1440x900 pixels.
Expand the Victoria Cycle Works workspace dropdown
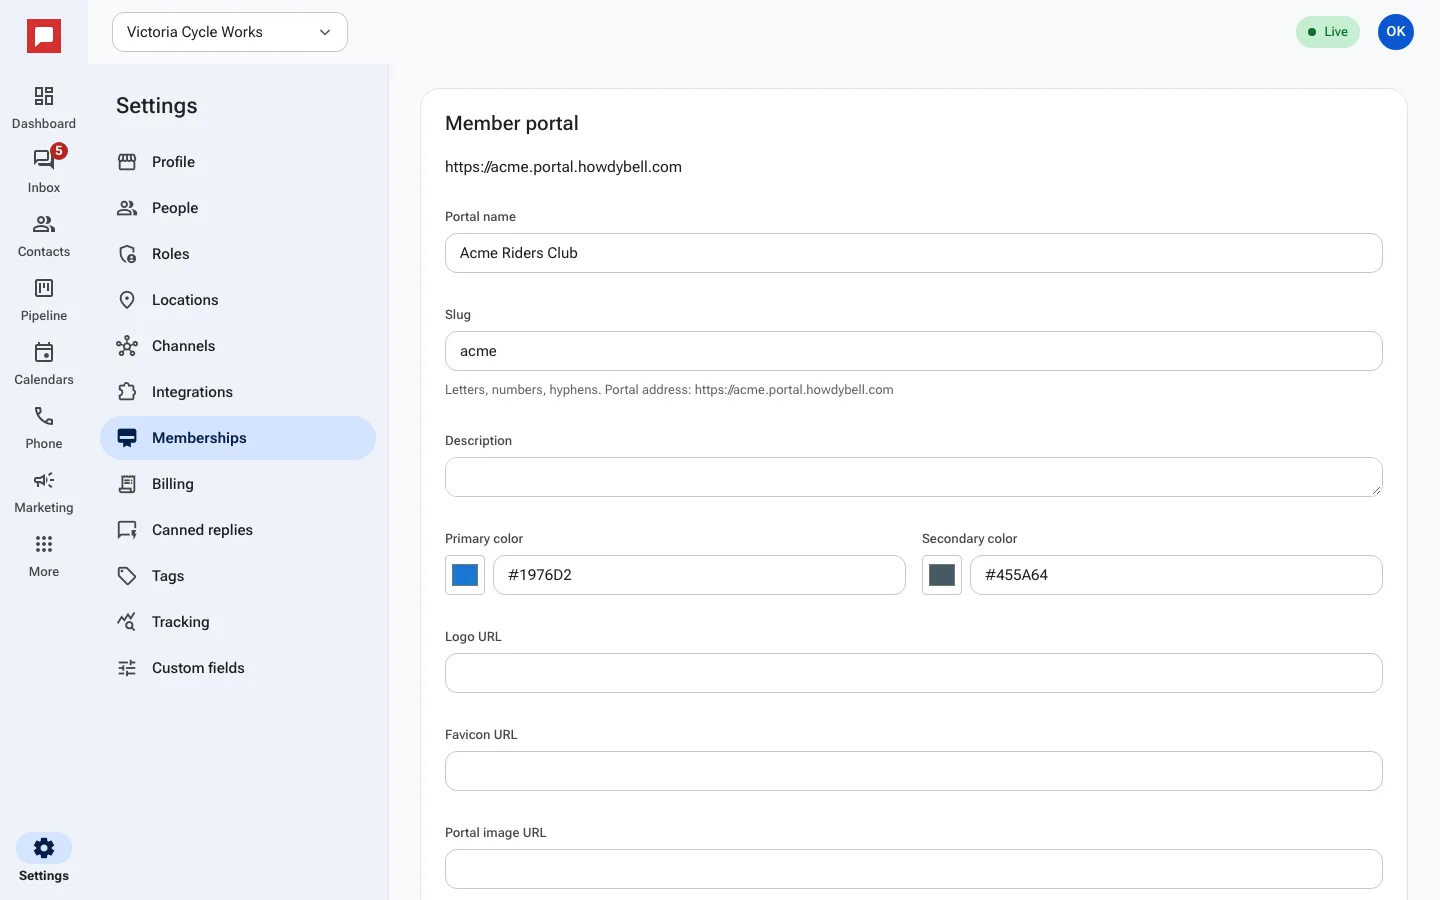(x=230, y=32)
